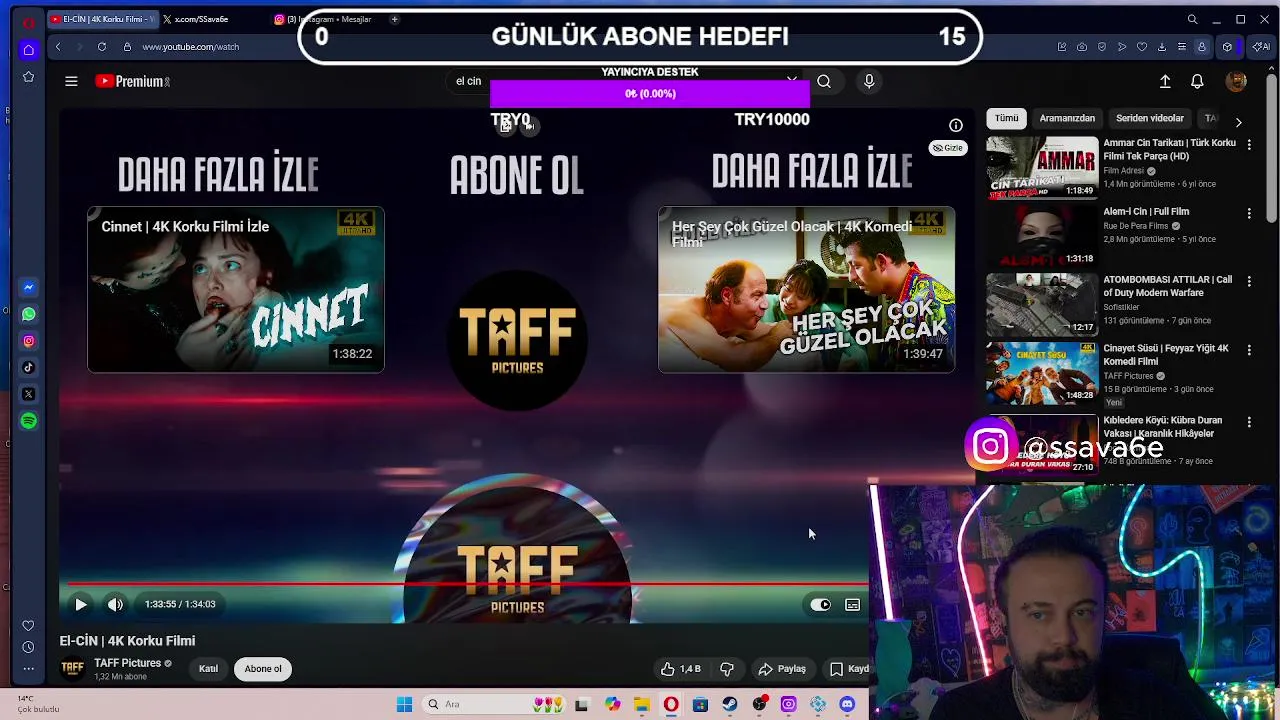Select the Aramanızdan filter chip

click(x=1067, y=118)
